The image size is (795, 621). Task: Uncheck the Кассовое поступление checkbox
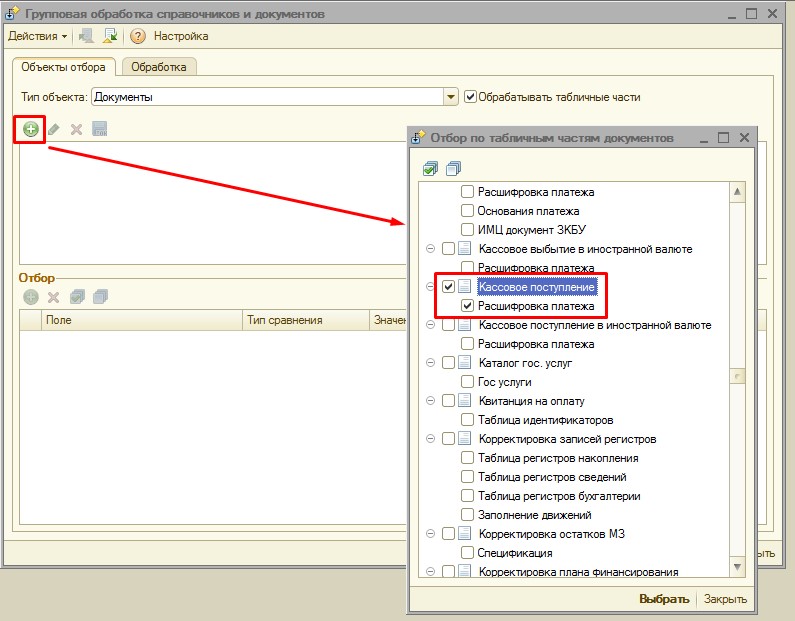448,287
